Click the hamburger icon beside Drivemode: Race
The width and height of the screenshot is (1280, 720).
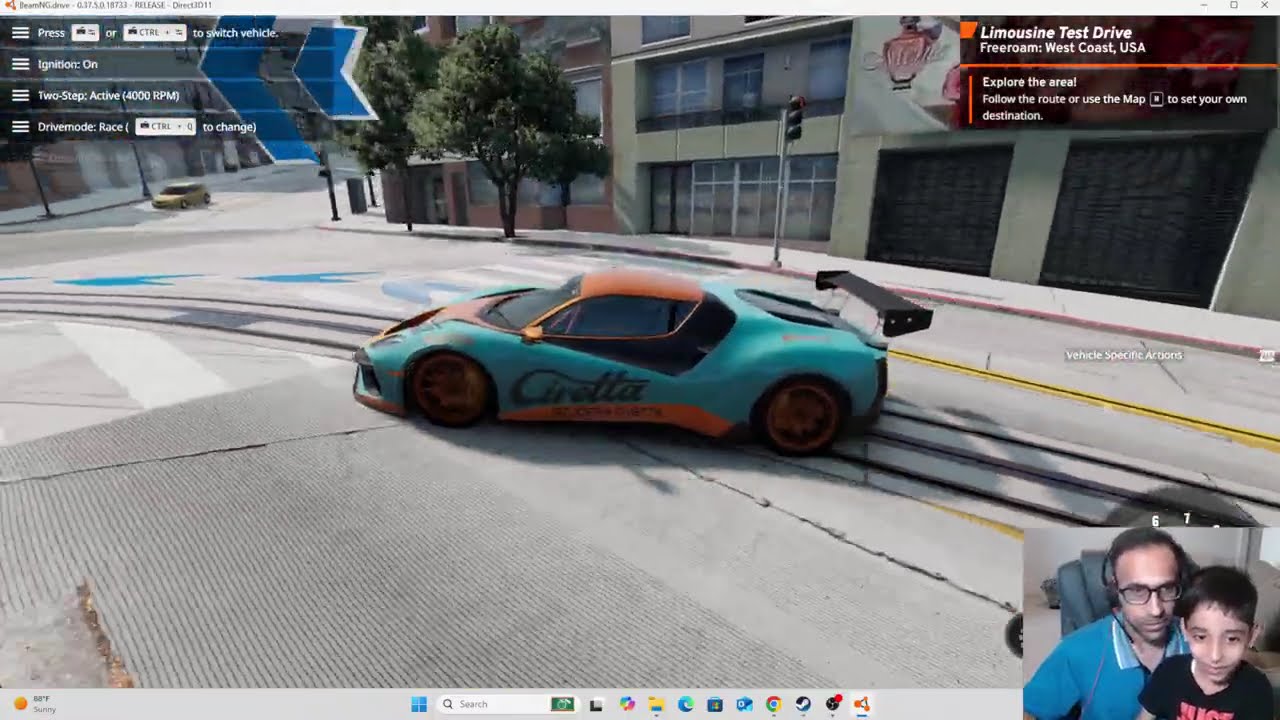20,127
